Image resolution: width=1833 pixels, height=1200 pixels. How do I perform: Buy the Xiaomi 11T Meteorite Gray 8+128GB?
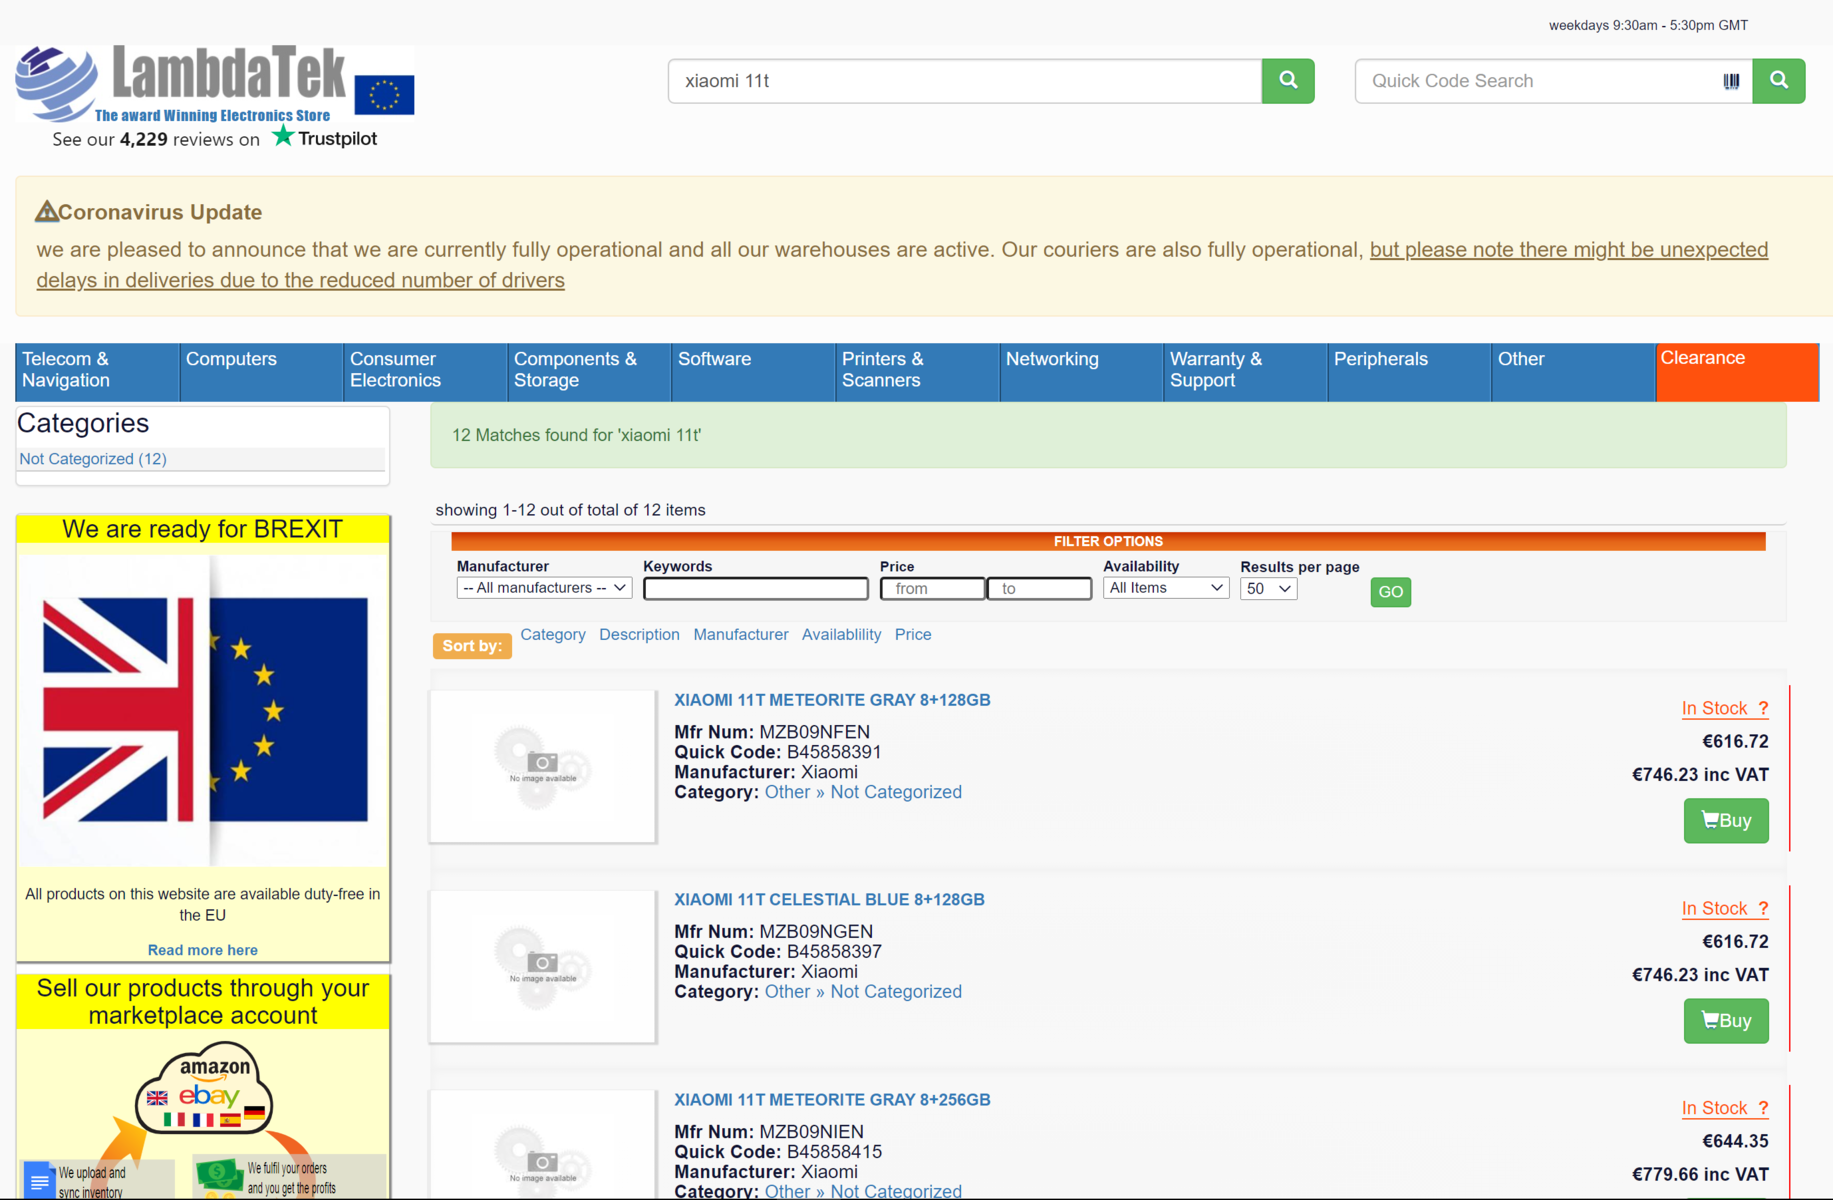tap(1726, 821)
